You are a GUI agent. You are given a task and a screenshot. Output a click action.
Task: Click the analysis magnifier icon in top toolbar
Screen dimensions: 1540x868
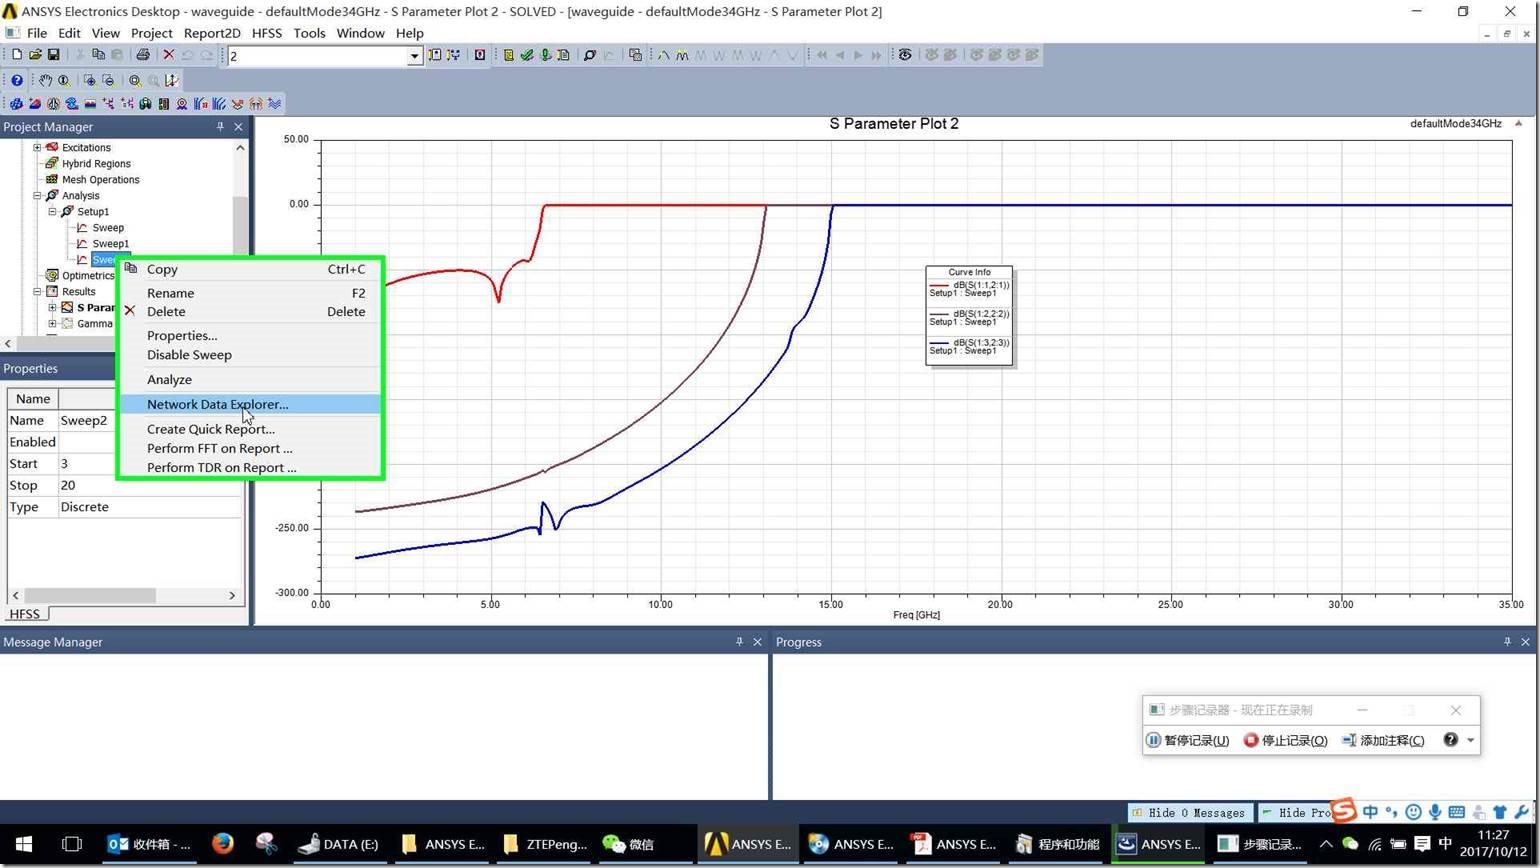pos(590,55)
